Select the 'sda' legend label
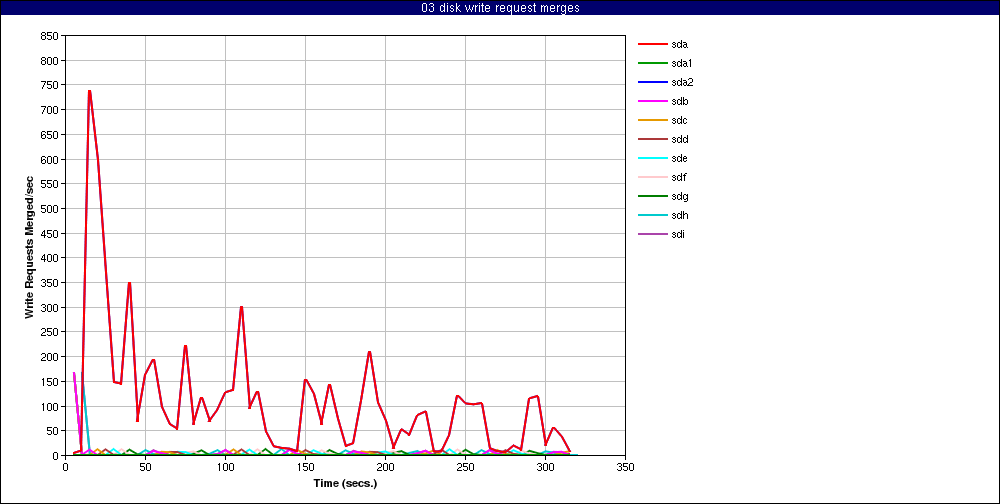 679,44
